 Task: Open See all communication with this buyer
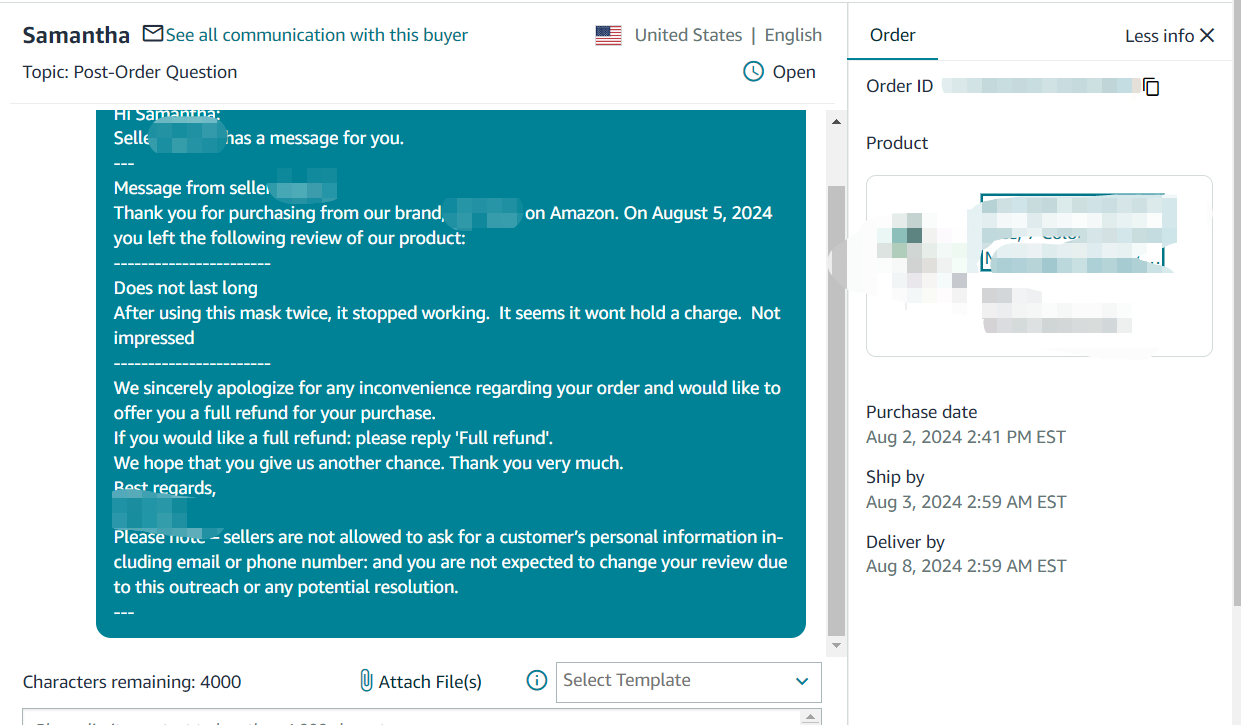coord(316,35)
